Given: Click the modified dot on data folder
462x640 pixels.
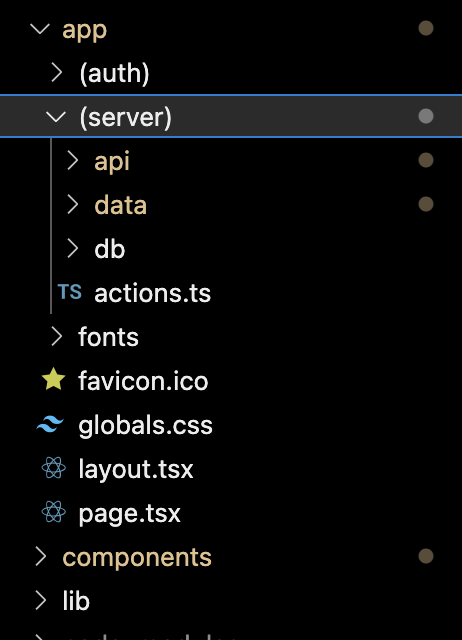Looking at the screenshot, I should (x=426, y=204).
